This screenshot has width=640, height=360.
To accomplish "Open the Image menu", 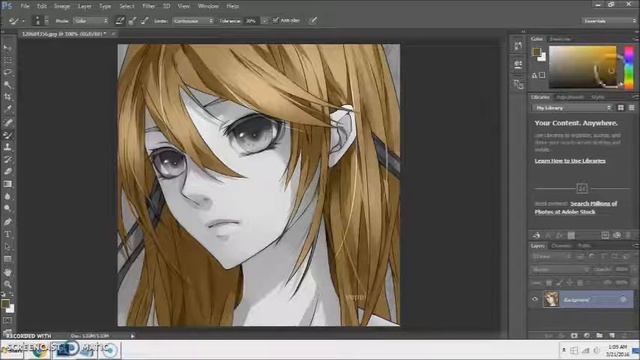I will point(62,6).
